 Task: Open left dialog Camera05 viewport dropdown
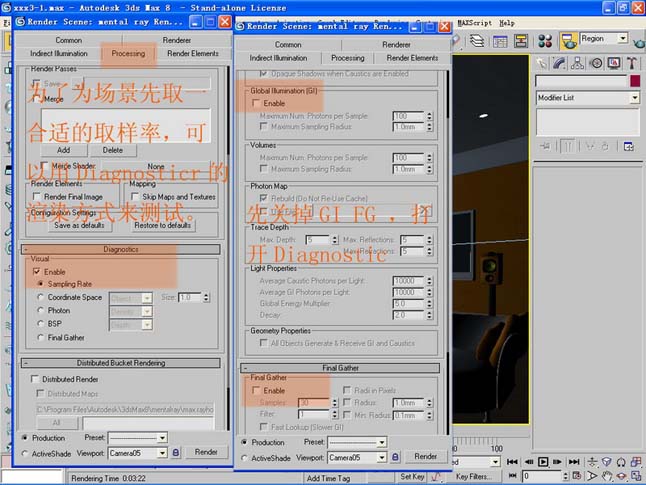coord(162,453)
